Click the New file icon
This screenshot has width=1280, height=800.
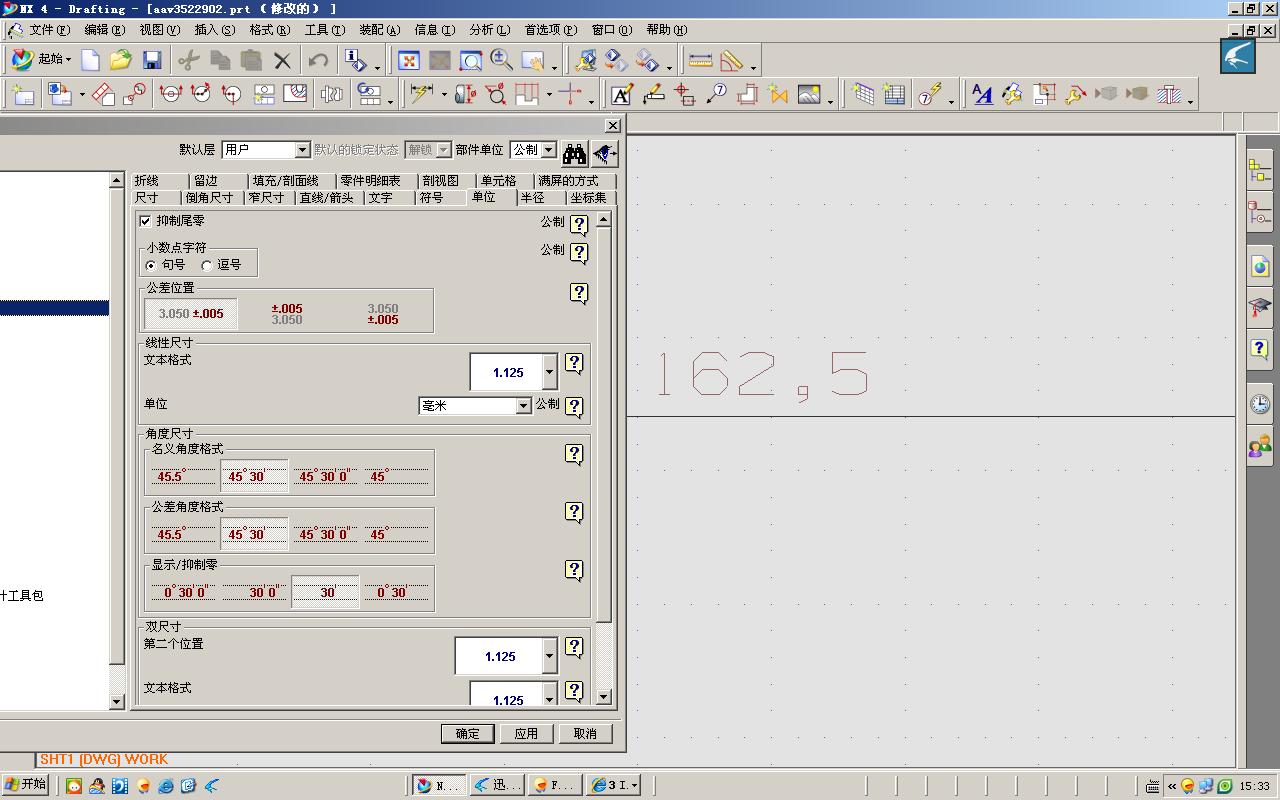pos(90,61)
